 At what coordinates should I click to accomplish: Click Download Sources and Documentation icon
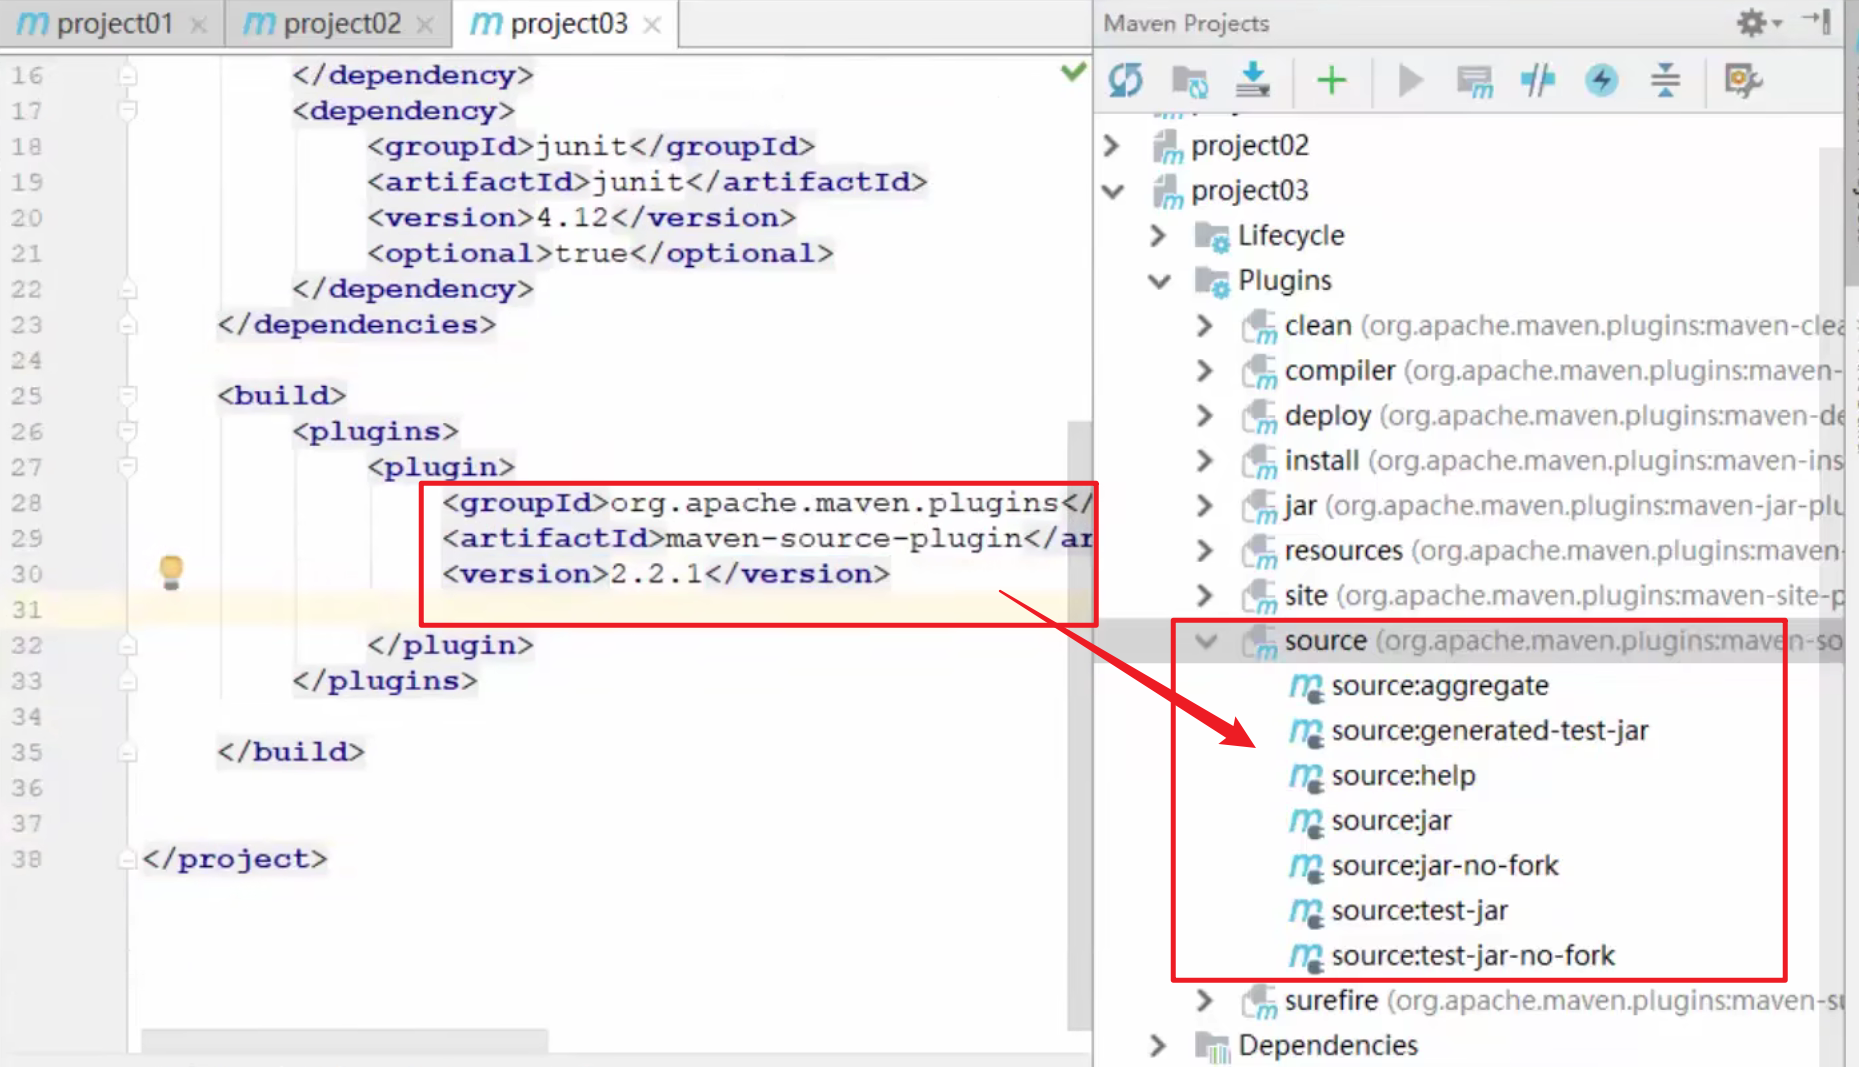1252,80
